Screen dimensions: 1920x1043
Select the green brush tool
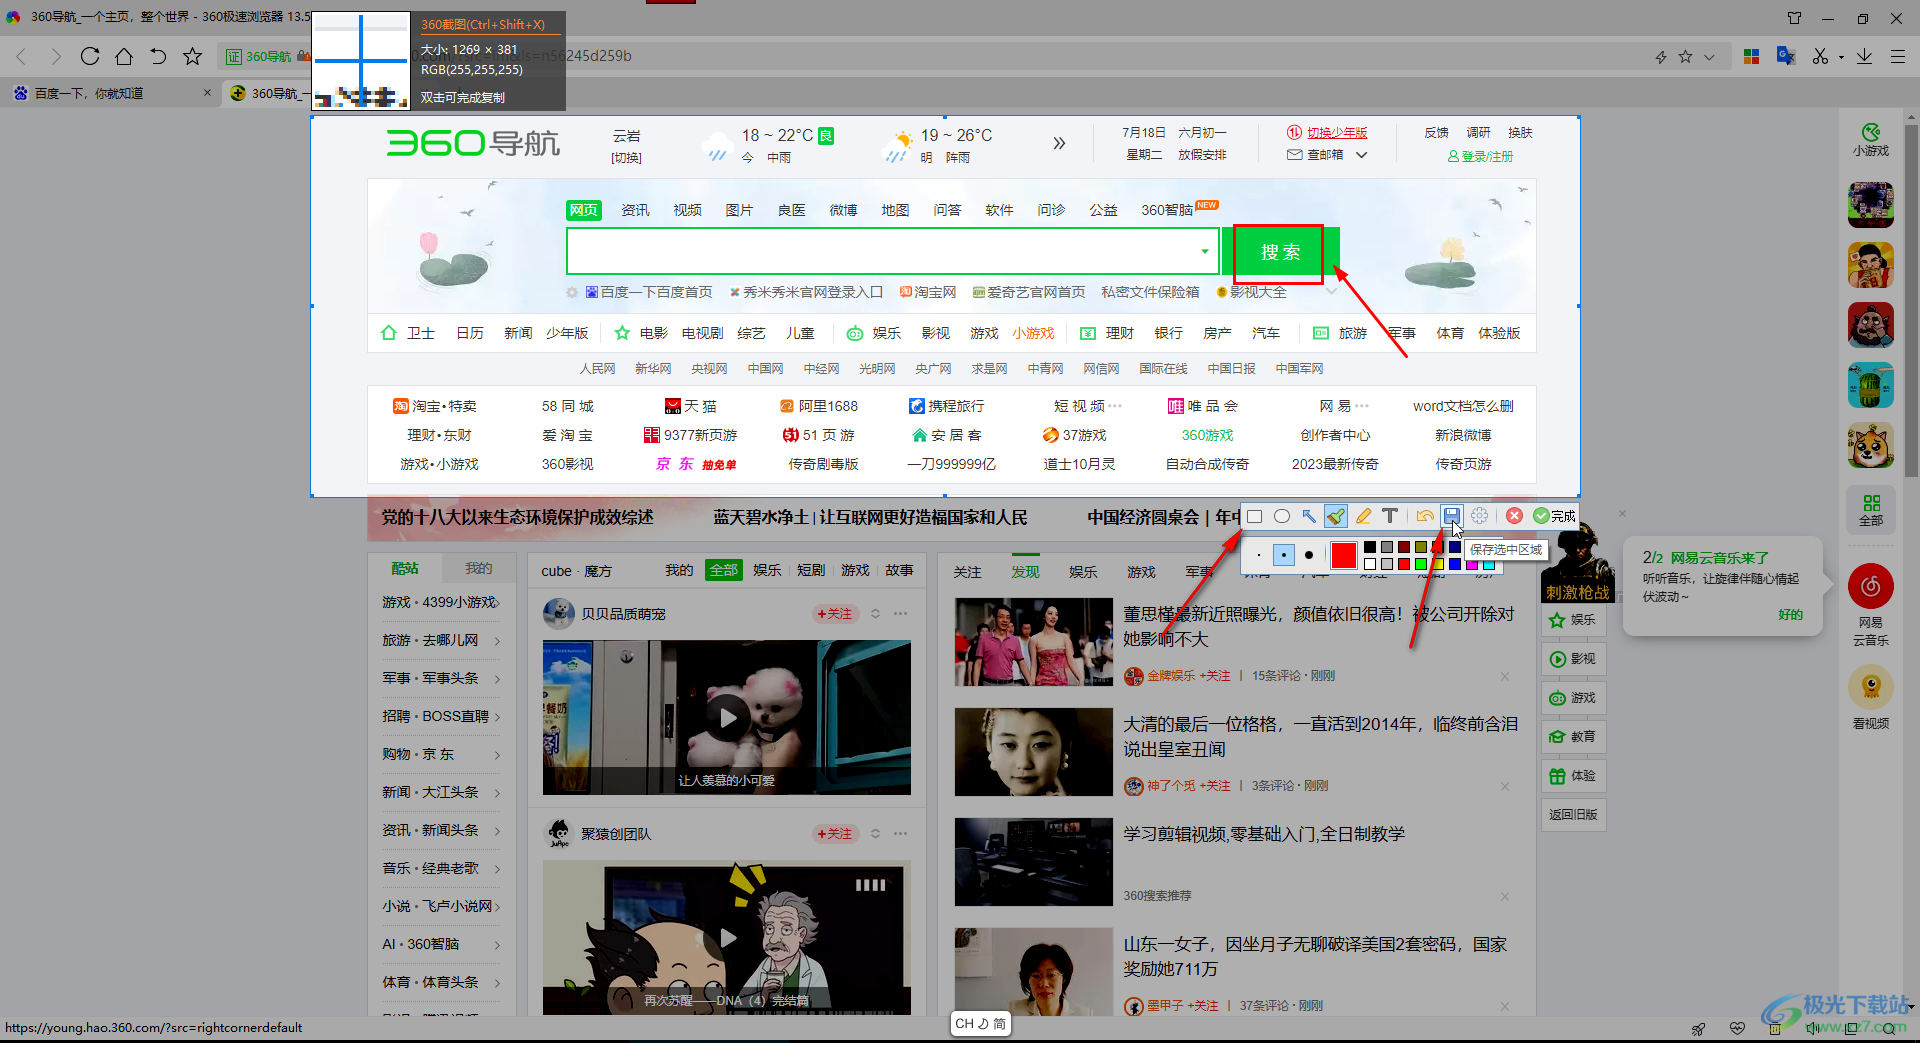coord(1336,516)
